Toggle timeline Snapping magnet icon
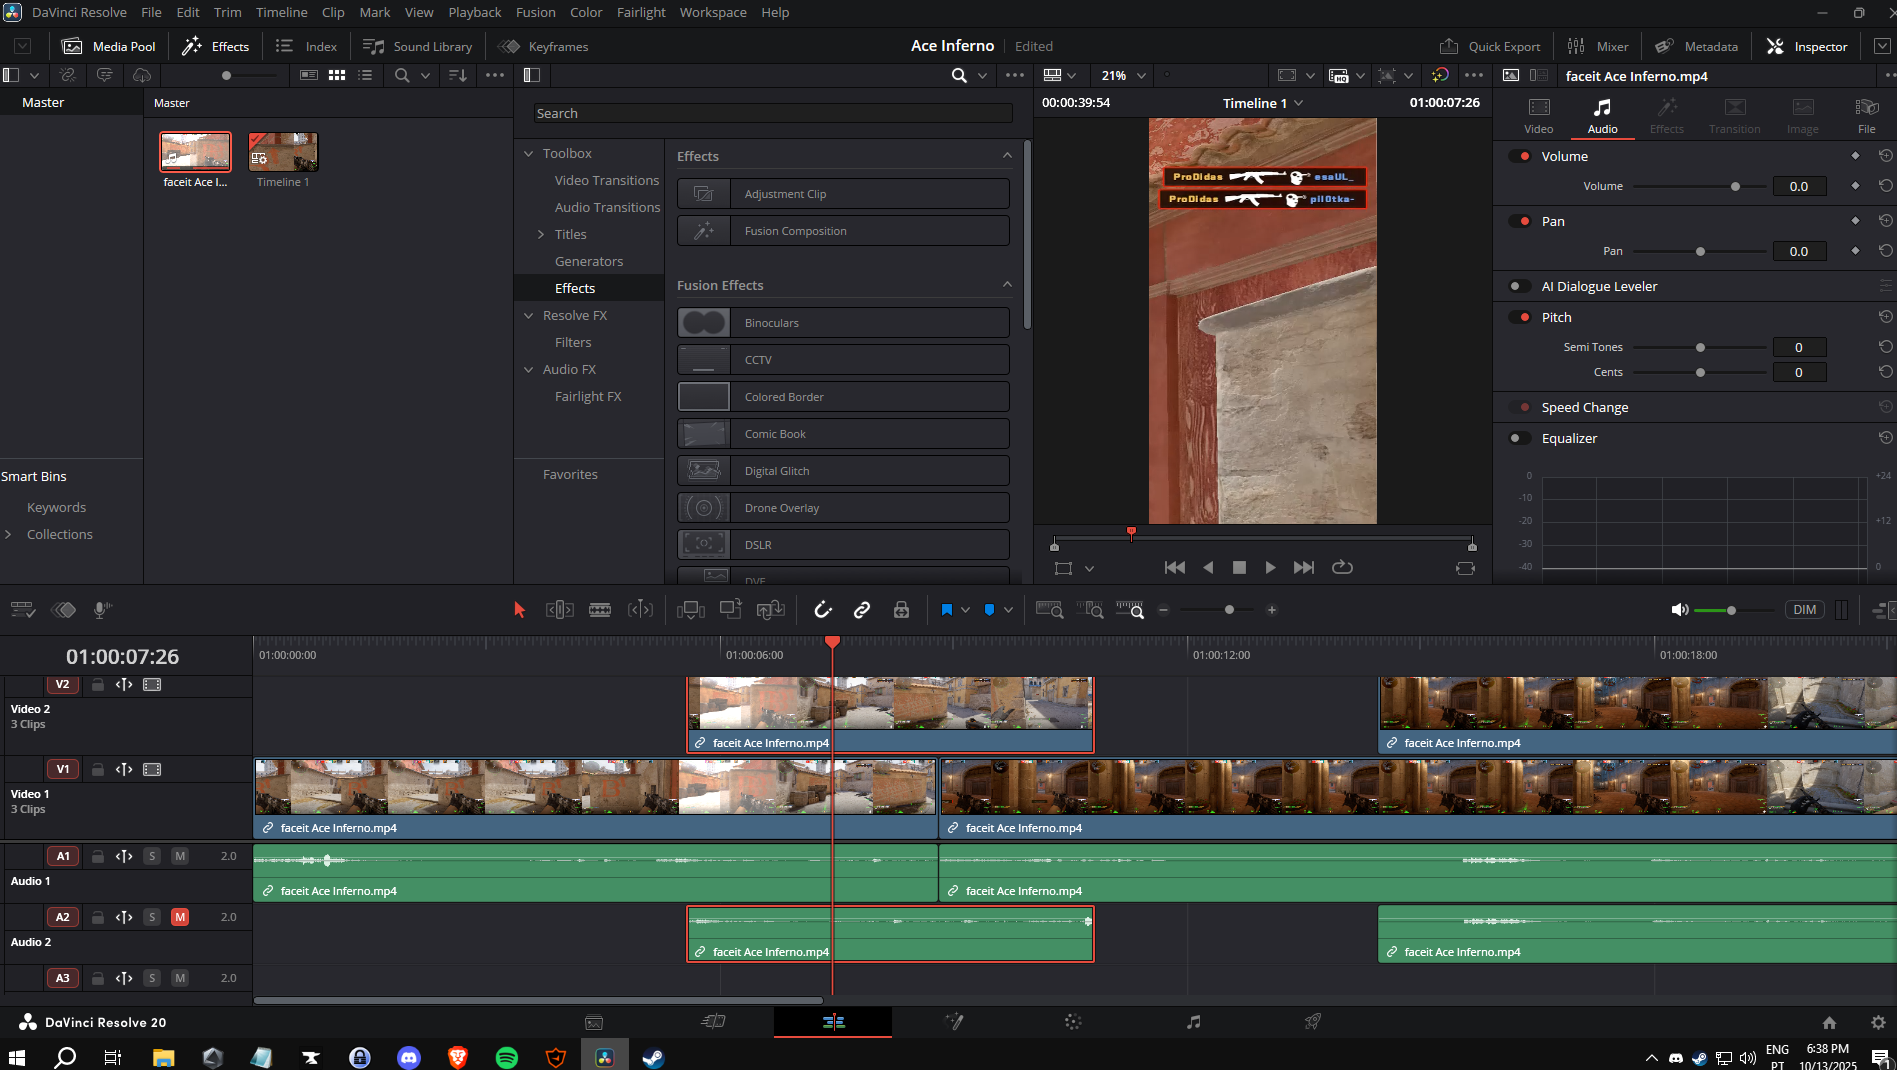 click(822, 610)
